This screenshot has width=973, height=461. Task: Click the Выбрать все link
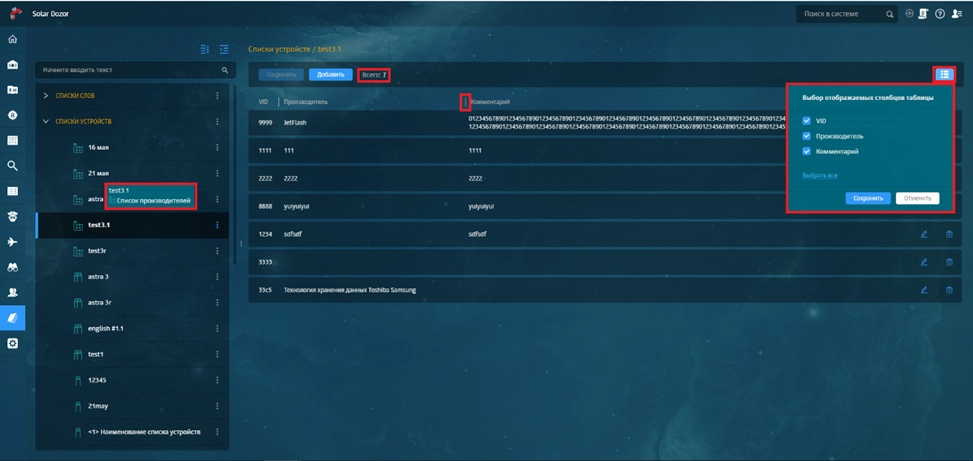click(819, 176)
